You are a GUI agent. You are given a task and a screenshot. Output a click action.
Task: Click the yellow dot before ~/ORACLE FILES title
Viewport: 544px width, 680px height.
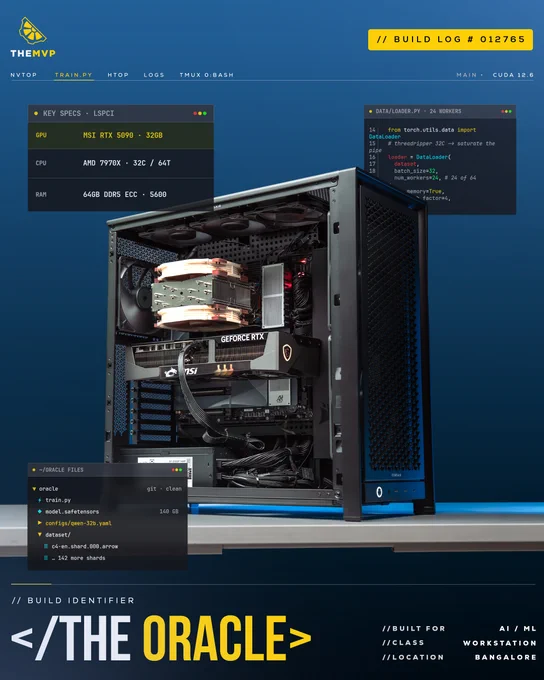34,470
